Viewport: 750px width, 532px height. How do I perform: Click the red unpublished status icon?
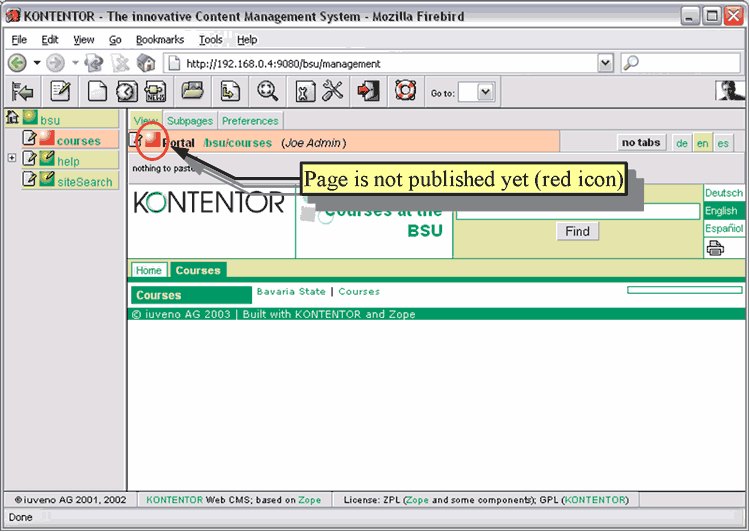[x=152, y=141]
